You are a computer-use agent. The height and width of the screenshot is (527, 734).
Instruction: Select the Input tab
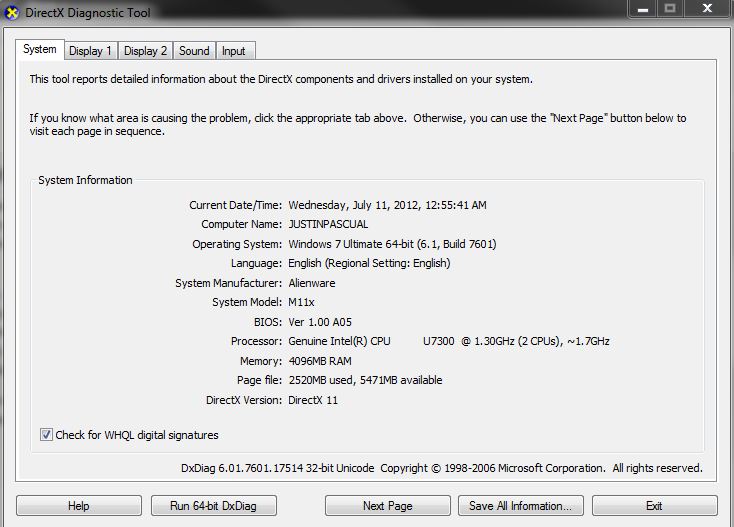[x=234, y=51]
